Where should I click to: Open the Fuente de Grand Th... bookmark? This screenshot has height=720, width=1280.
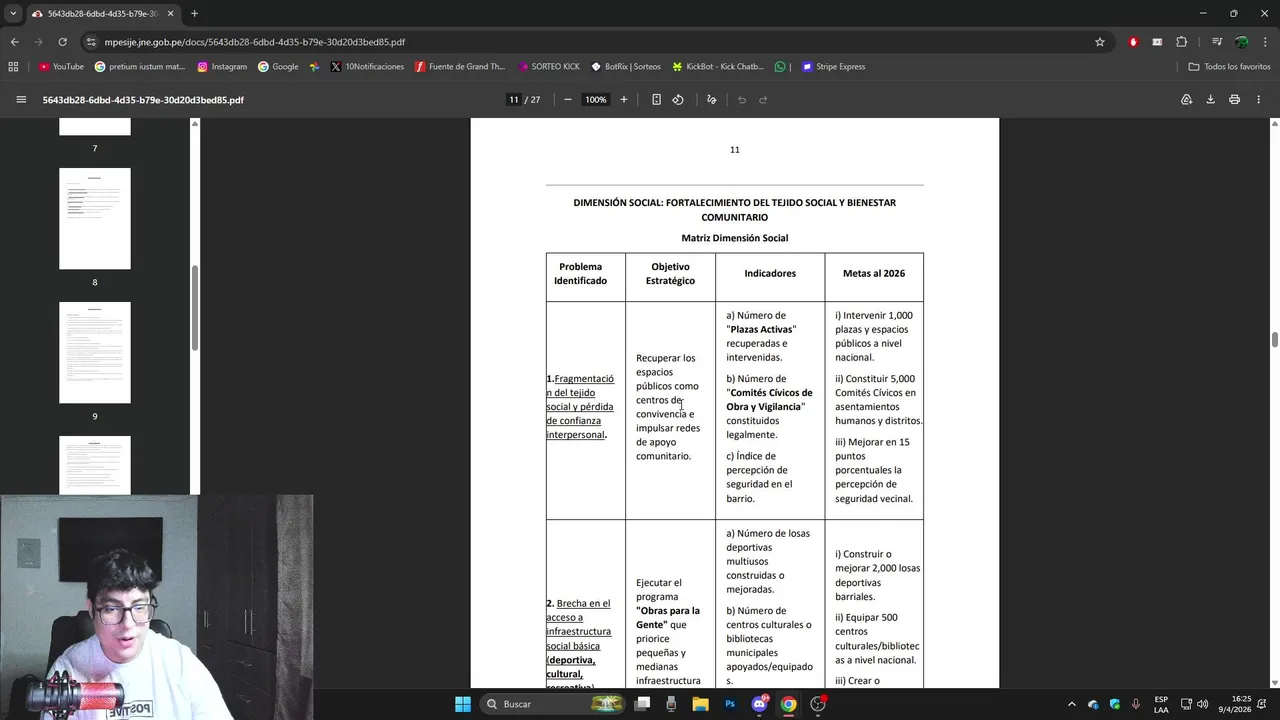coord(460,67)
